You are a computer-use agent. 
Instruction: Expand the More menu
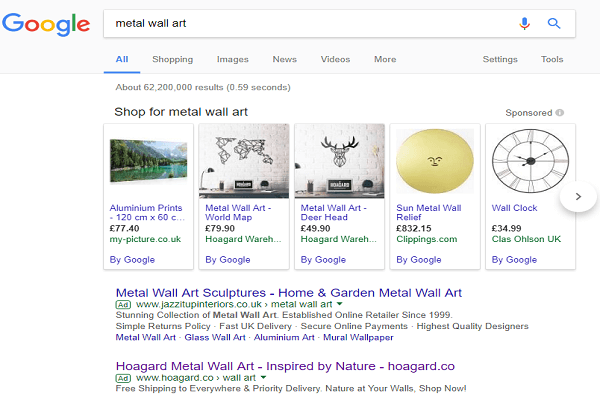pyautogui.click(x=385, y=59)
